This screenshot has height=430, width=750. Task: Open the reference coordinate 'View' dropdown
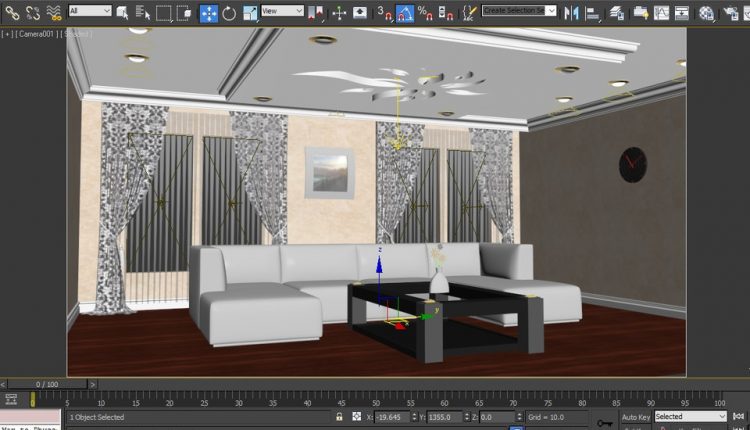(x=282, y=11)
